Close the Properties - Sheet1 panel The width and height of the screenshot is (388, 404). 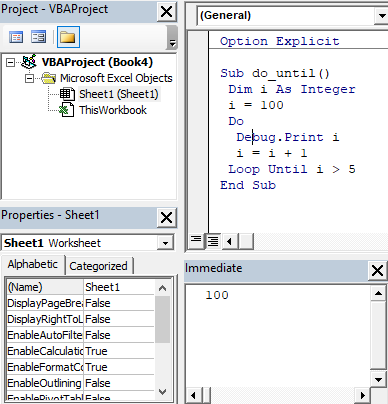coord(166,218)
